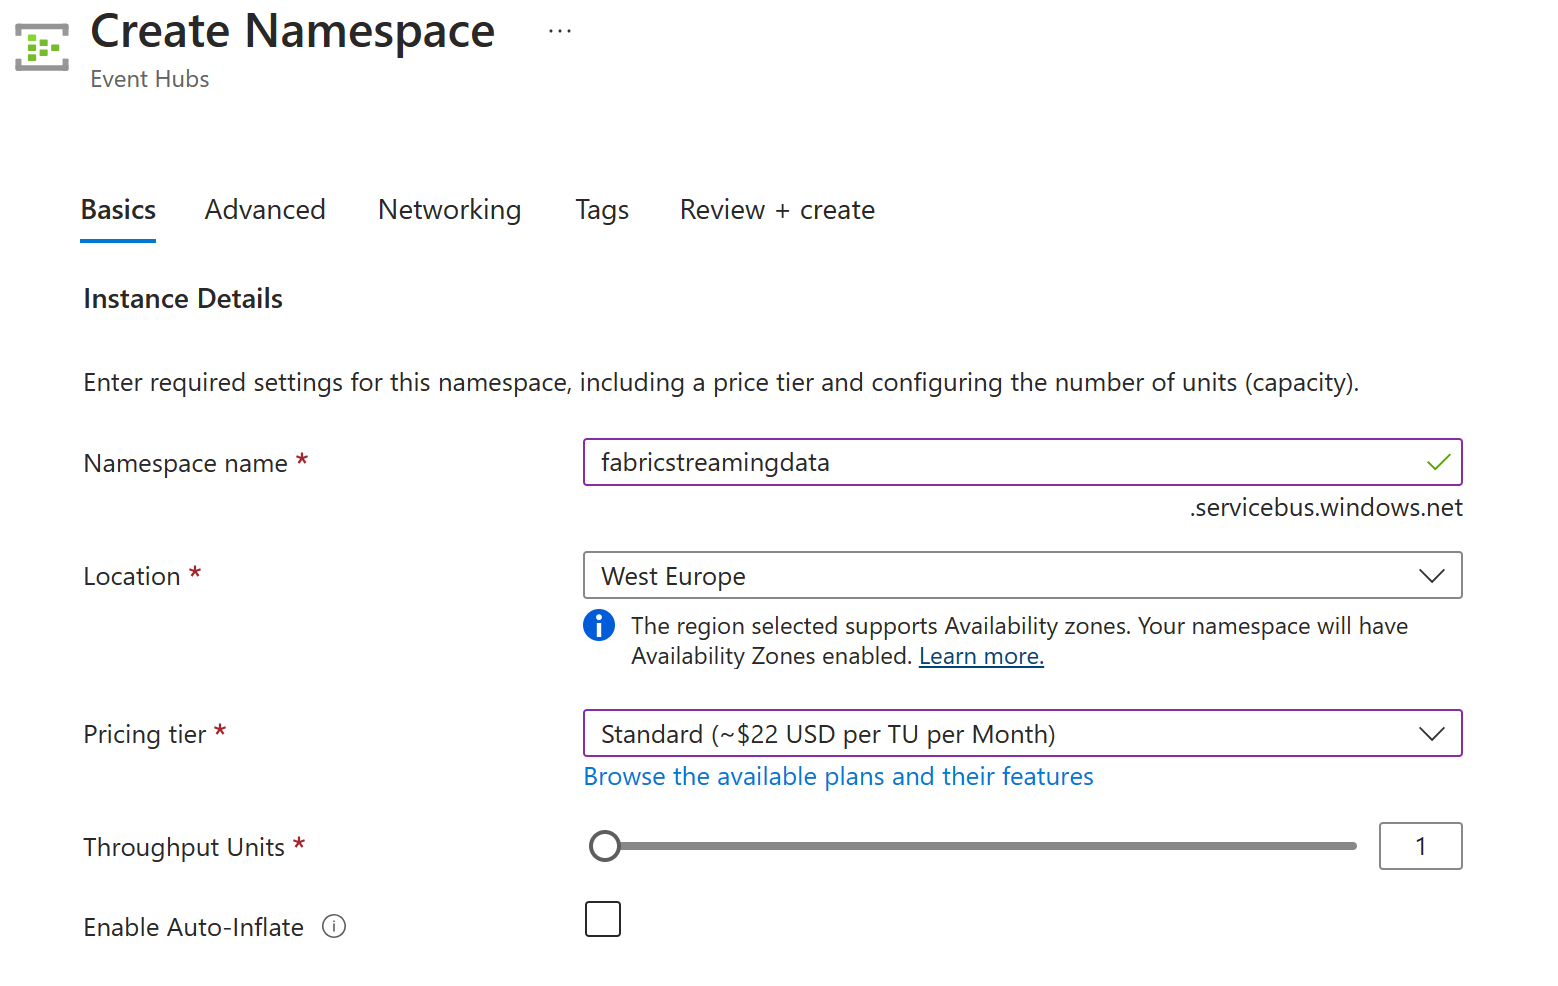Click the info icon next to Enable Auto-Inflate
The height and width of the screenshot is (986, 1558).
334,927
